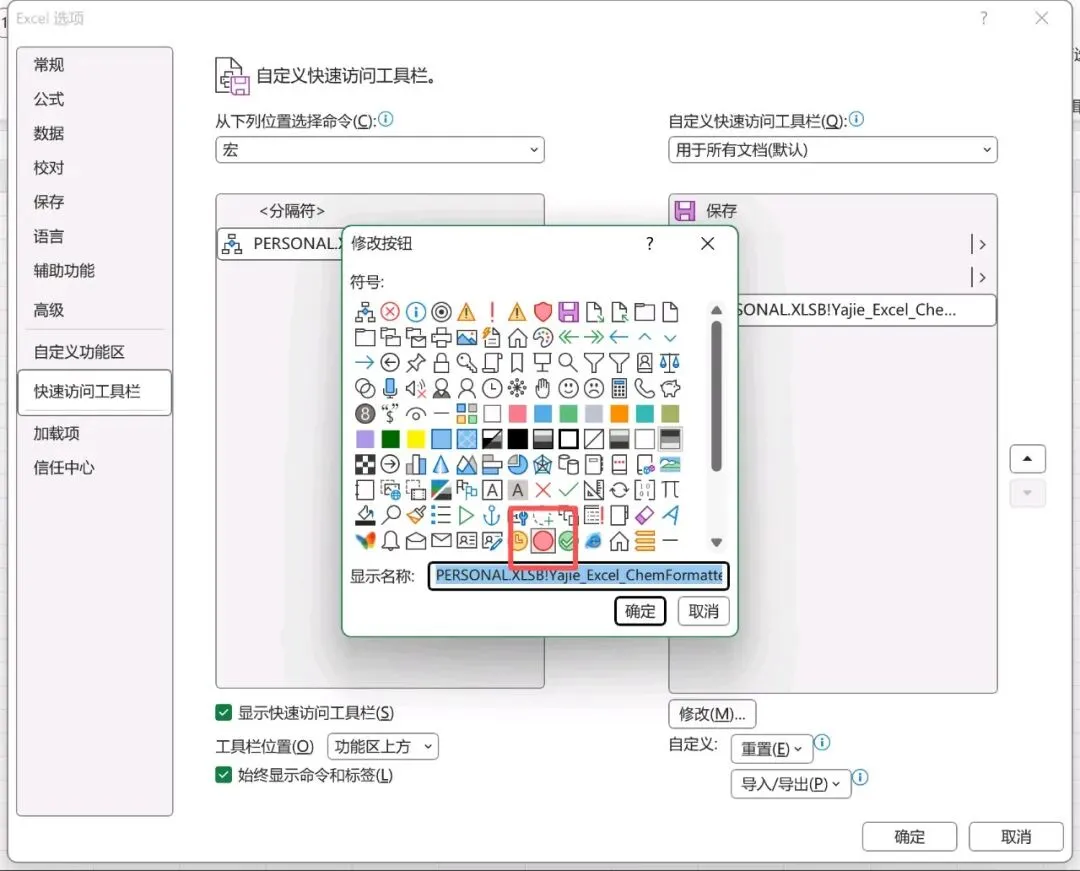Choose the bullseye target symbol
Viewport: 1080px width, 871px height.
tap(441, 312)
